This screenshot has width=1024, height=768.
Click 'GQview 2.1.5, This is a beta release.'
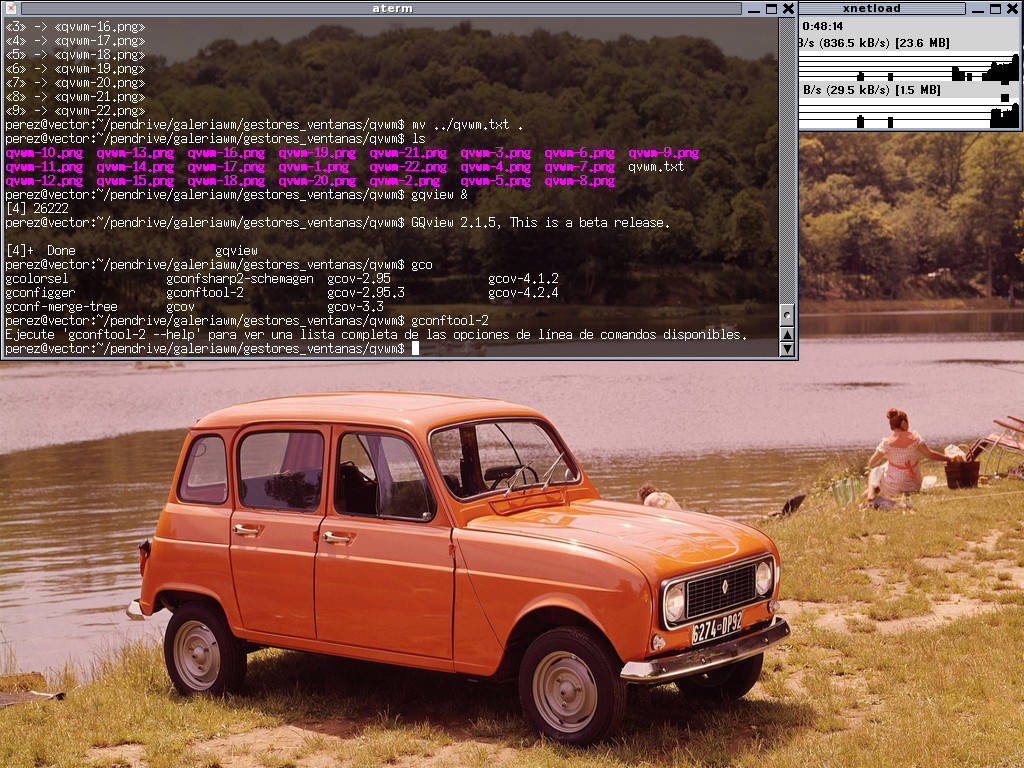point(541,223)
